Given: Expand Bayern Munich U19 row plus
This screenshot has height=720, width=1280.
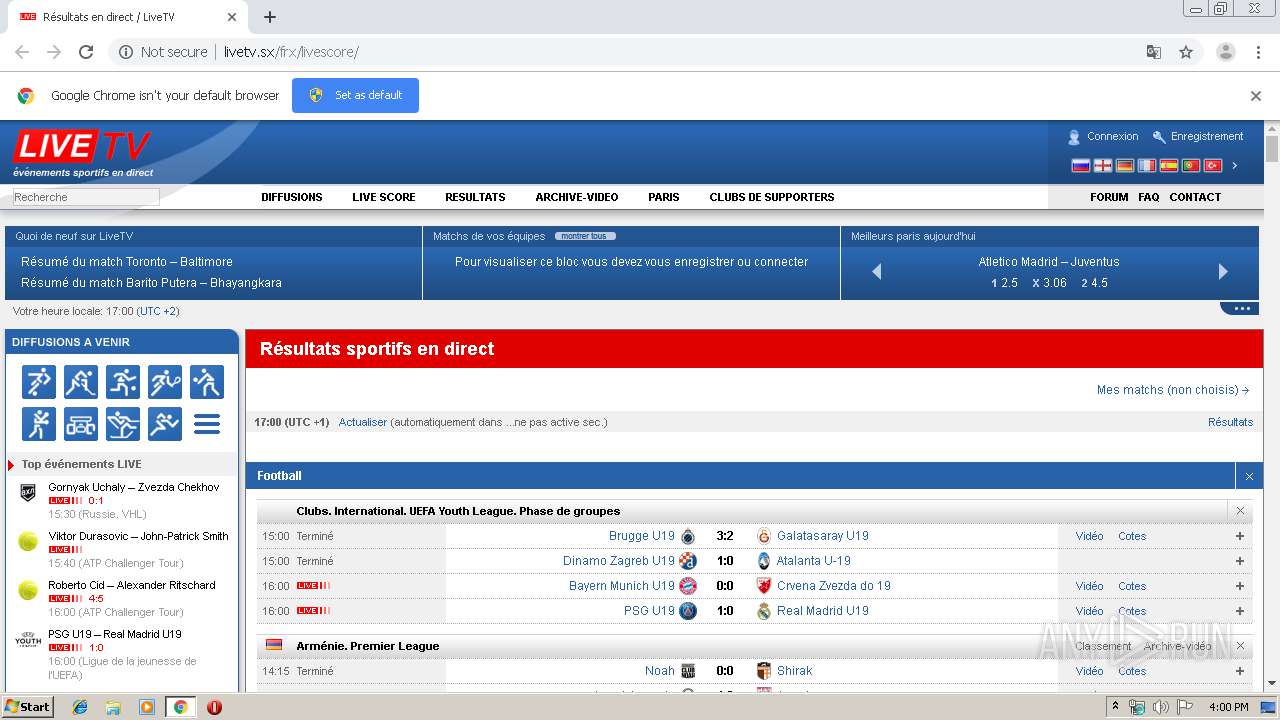Looking at the screenshot, I should coord(1240,586).
